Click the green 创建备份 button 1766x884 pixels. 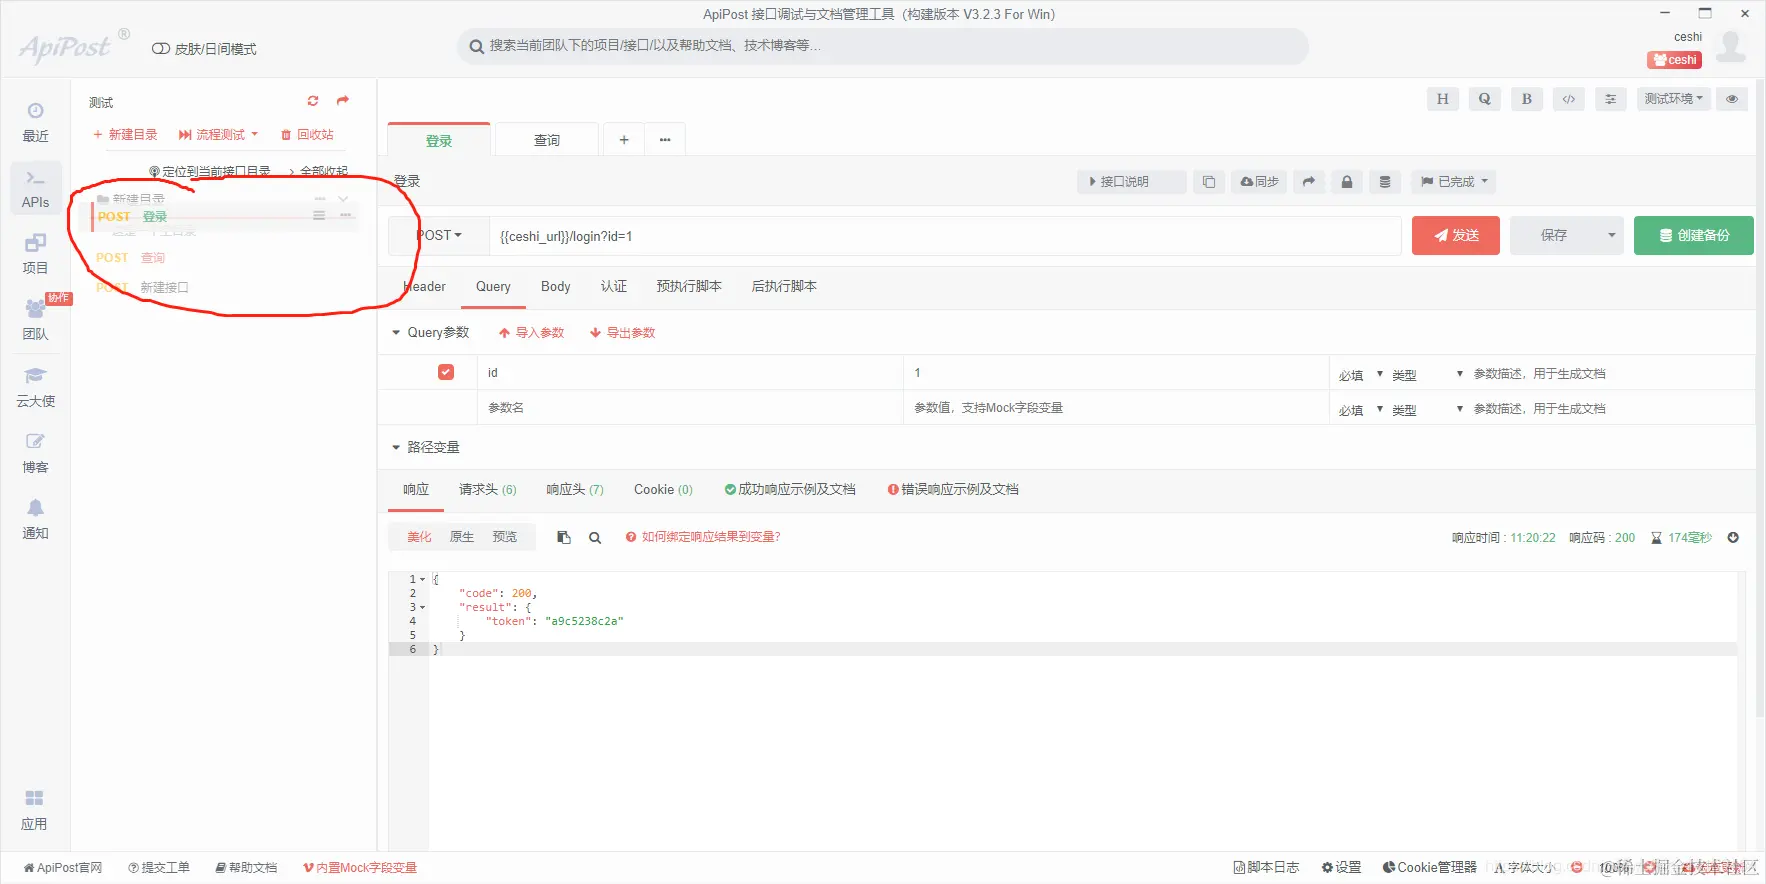[x=1694, y=236]
